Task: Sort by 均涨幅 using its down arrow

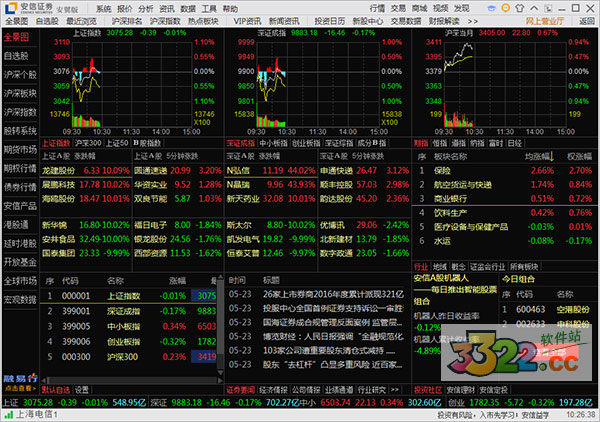Action: (551, 156)
